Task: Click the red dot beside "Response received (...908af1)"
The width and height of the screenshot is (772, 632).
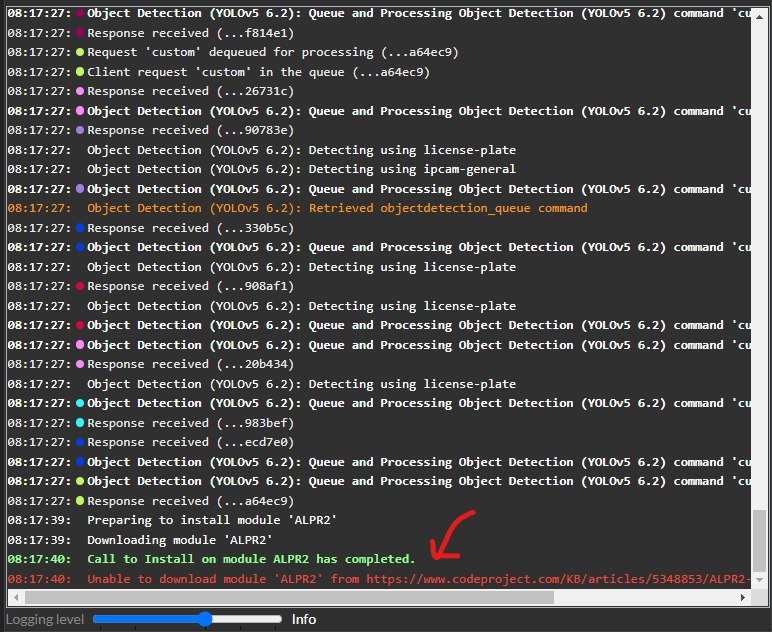Action: pyautogui.click(x=80, y=286)
